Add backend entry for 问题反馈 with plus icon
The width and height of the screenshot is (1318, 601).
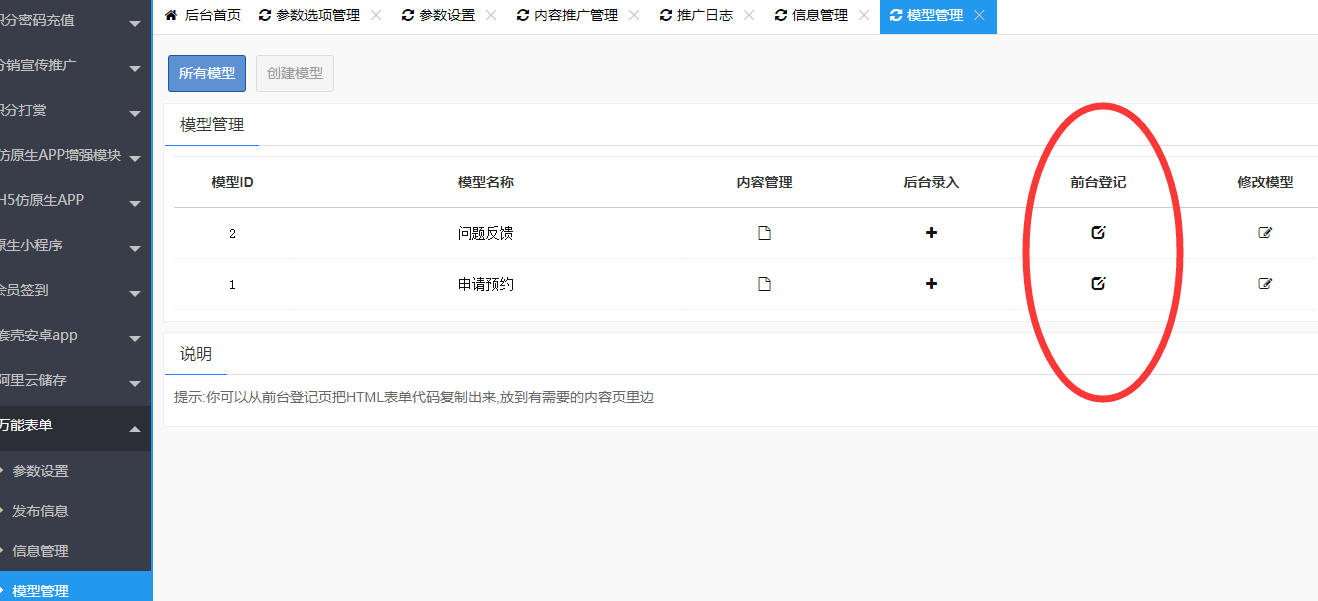point(931,233)
